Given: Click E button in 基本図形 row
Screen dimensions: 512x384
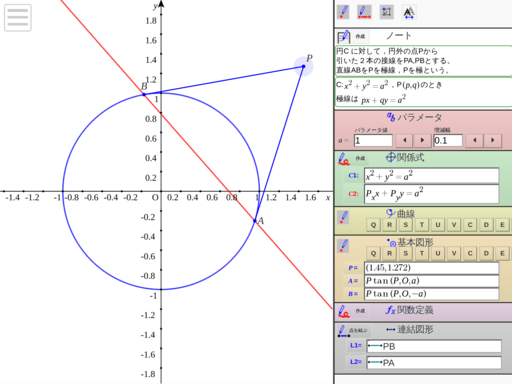Looking at the screenshot, I should [x=502, y=253].
